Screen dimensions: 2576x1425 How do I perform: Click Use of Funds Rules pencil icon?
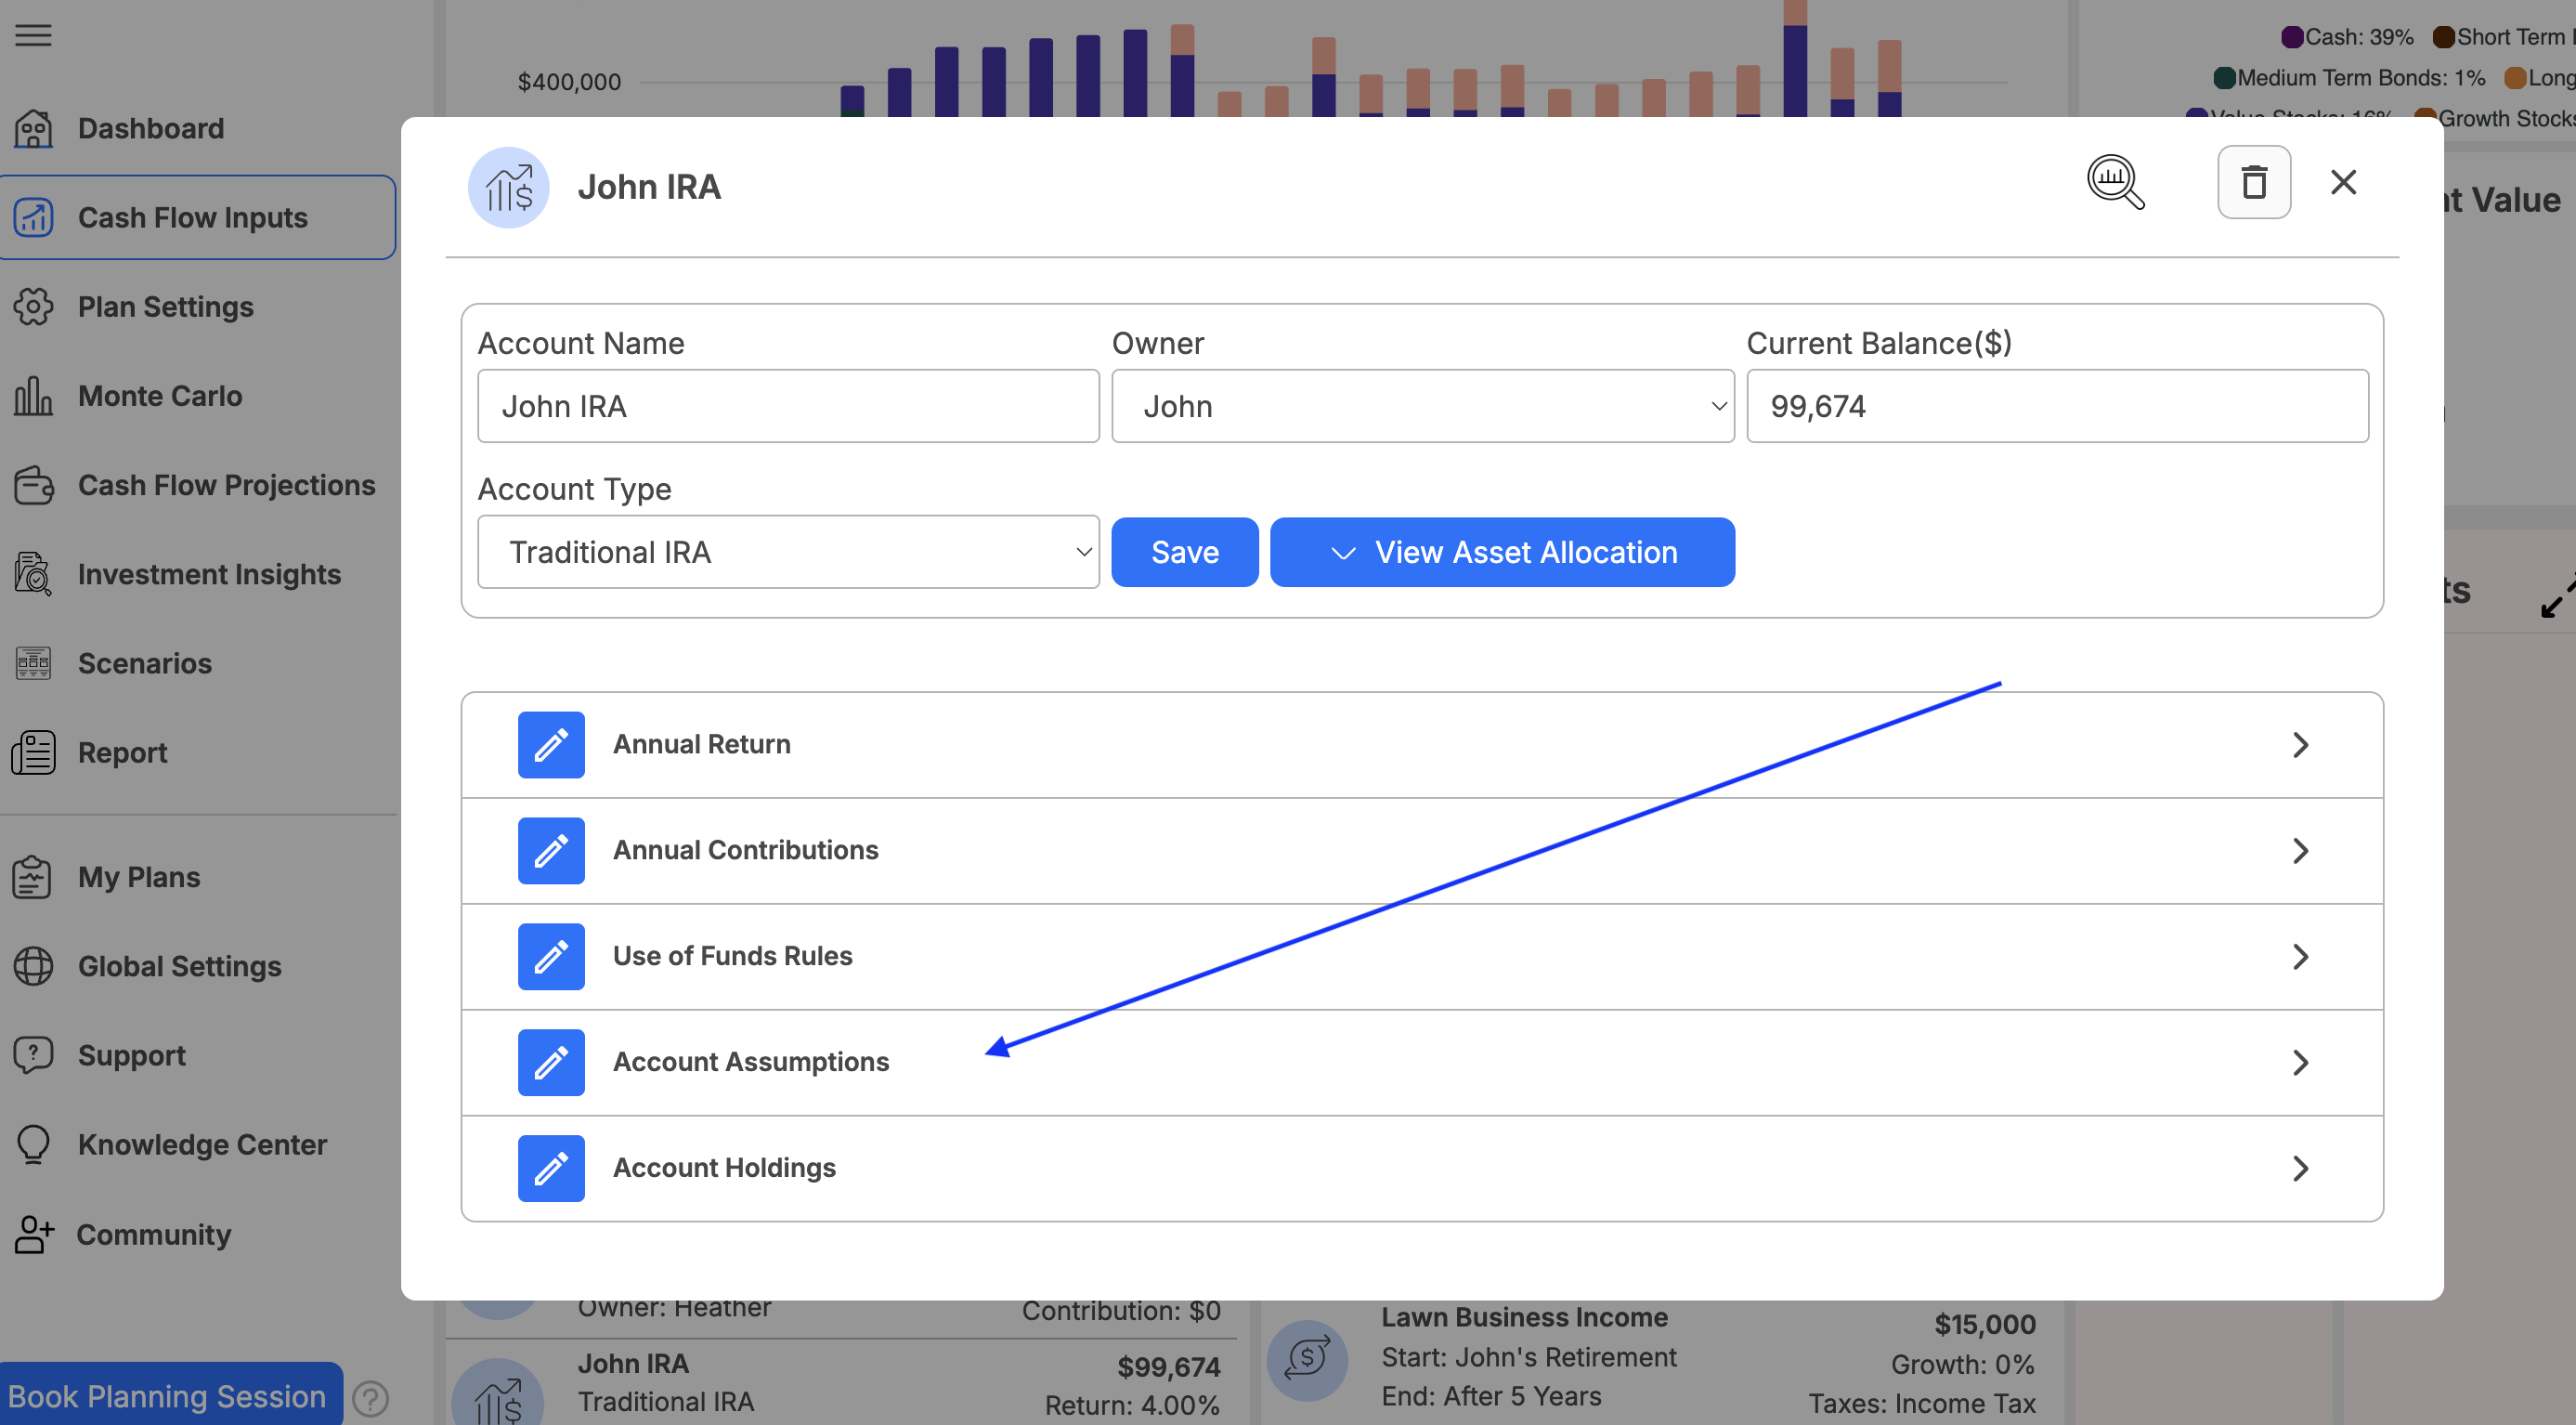click(x=551, y=957)
